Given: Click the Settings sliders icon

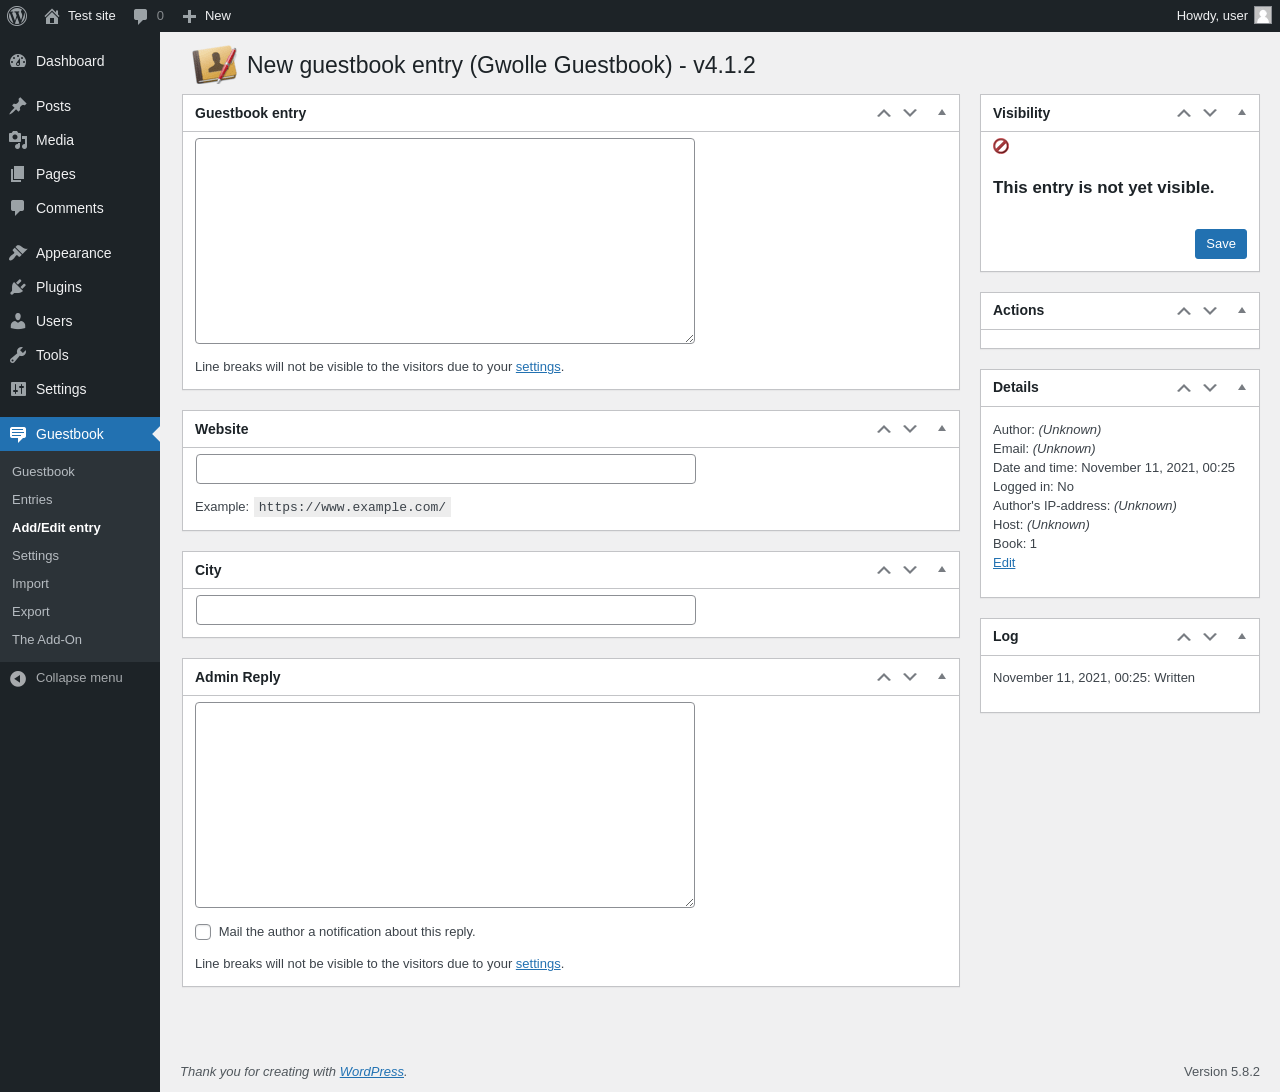Looking at the screenshot, I should tap(18, 389).
